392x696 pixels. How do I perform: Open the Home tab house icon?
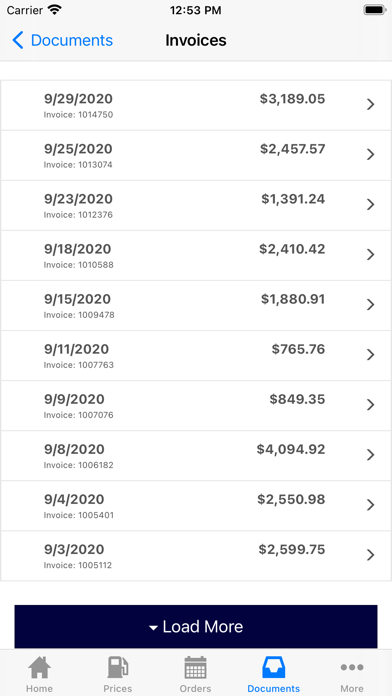(x=39, y=667)
